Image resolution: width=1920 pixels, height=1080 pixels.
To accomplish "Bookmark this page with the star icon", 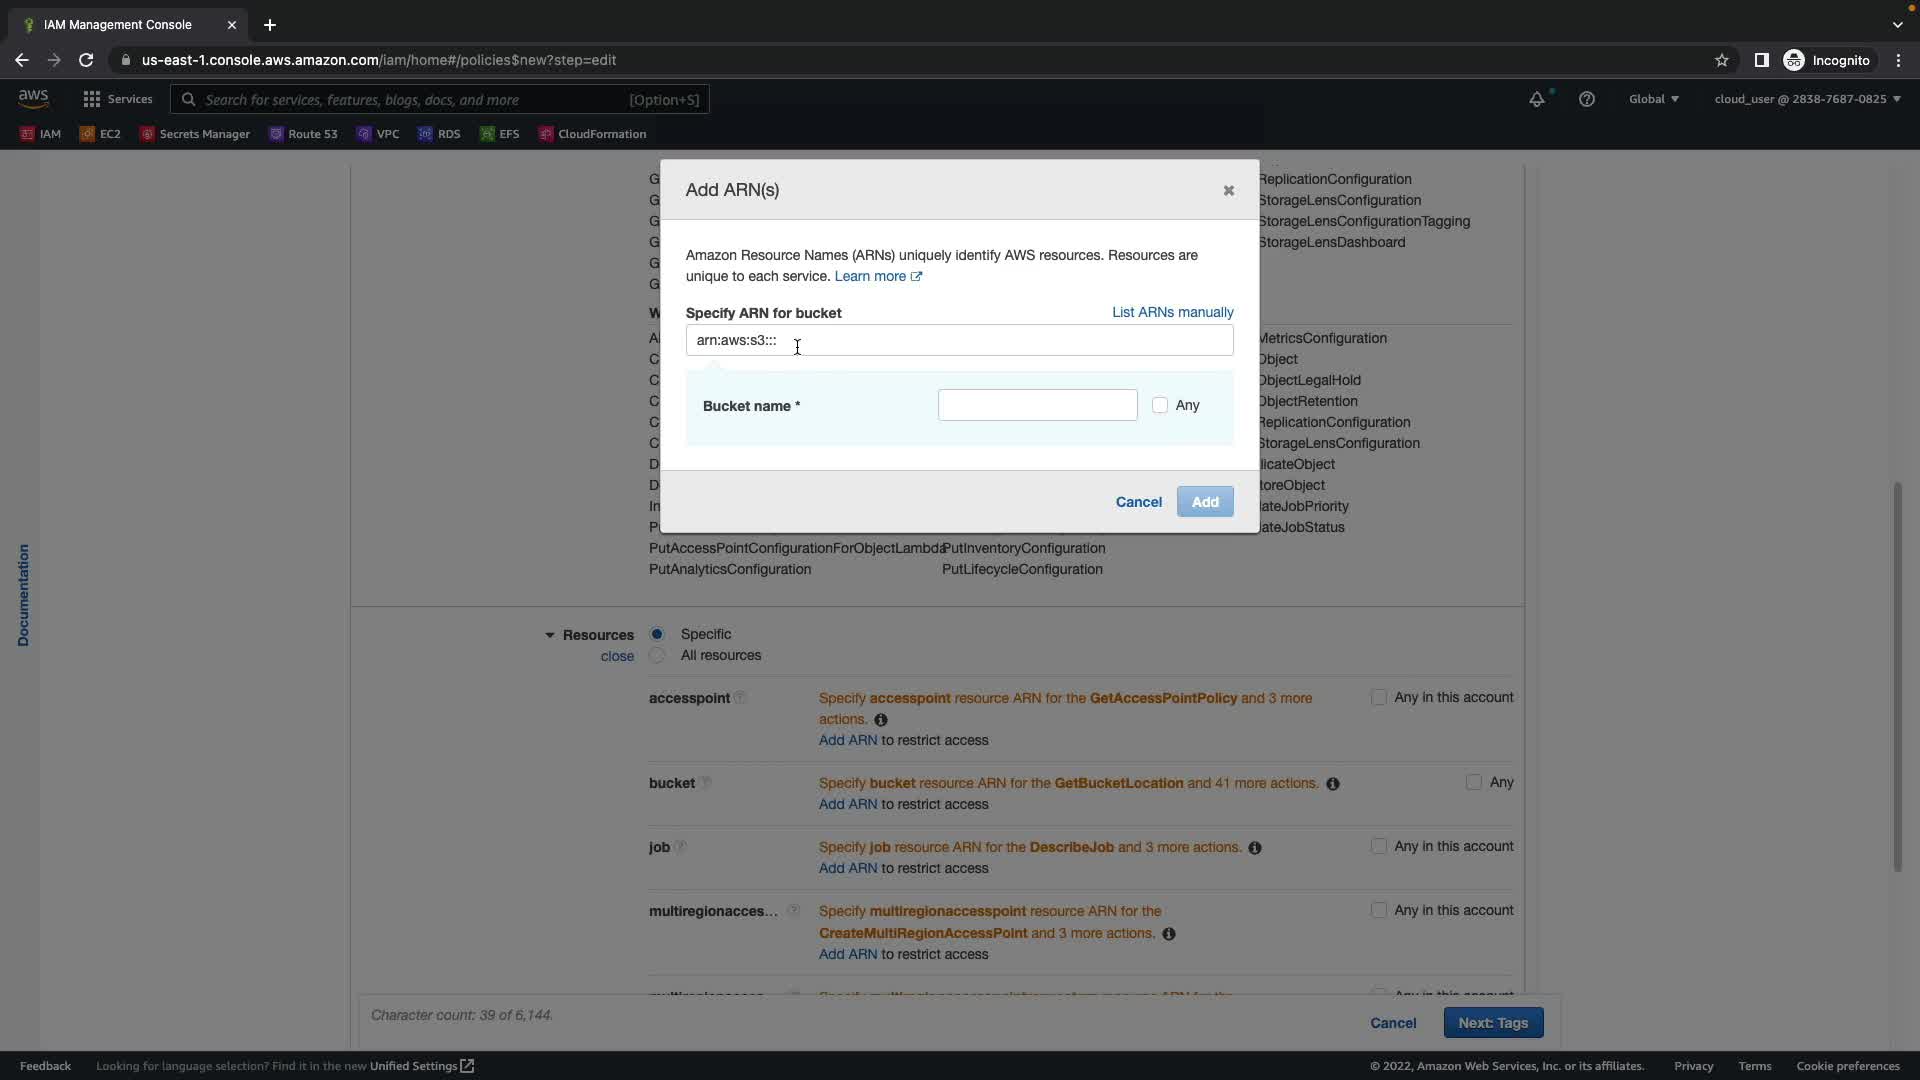I will [x=1721, y=60].
